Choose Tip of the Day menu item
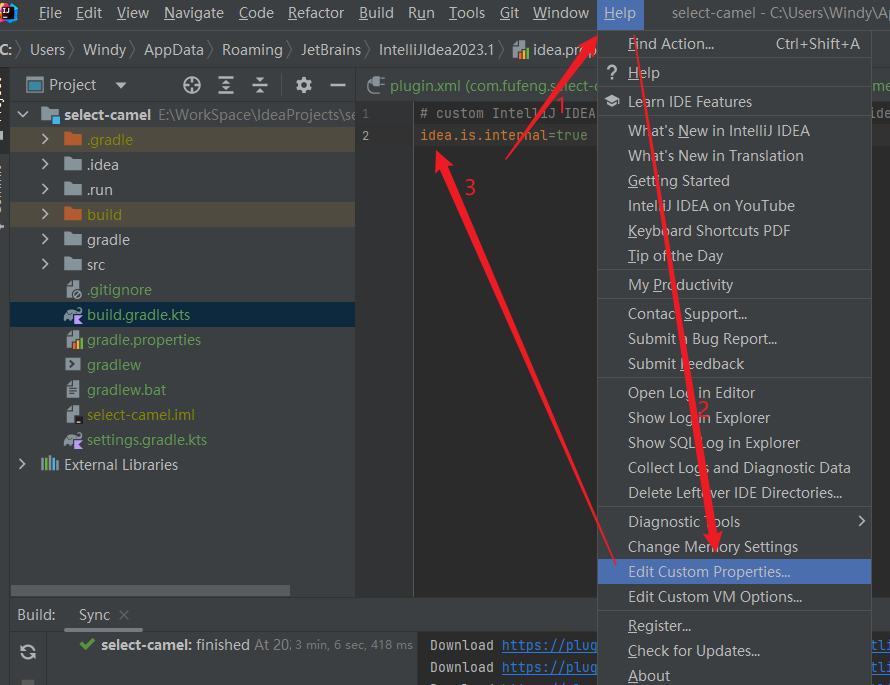The image size is (890, 685). tap(734, 256)
